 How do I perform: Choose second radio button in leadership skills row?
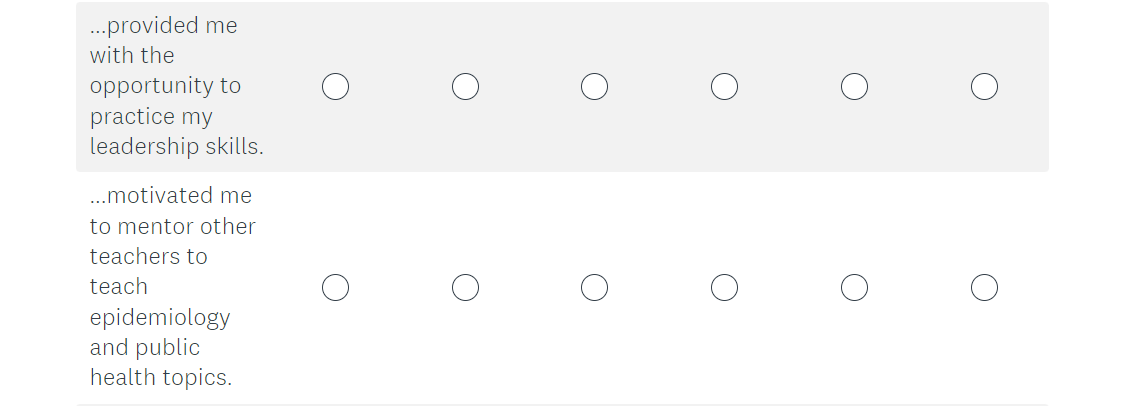tap(465, 87)
